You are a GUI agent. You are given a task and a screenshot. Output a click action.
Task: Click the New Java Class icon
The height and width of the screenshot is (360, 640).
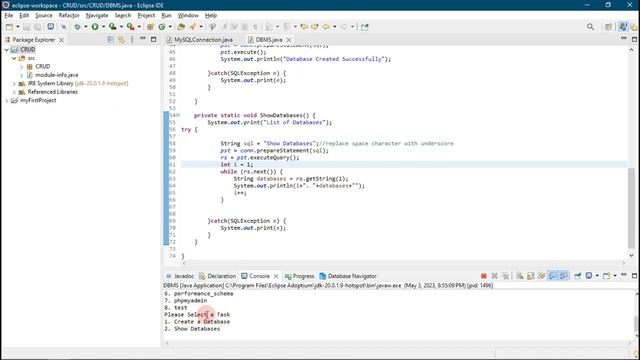(x=162, y=27)
